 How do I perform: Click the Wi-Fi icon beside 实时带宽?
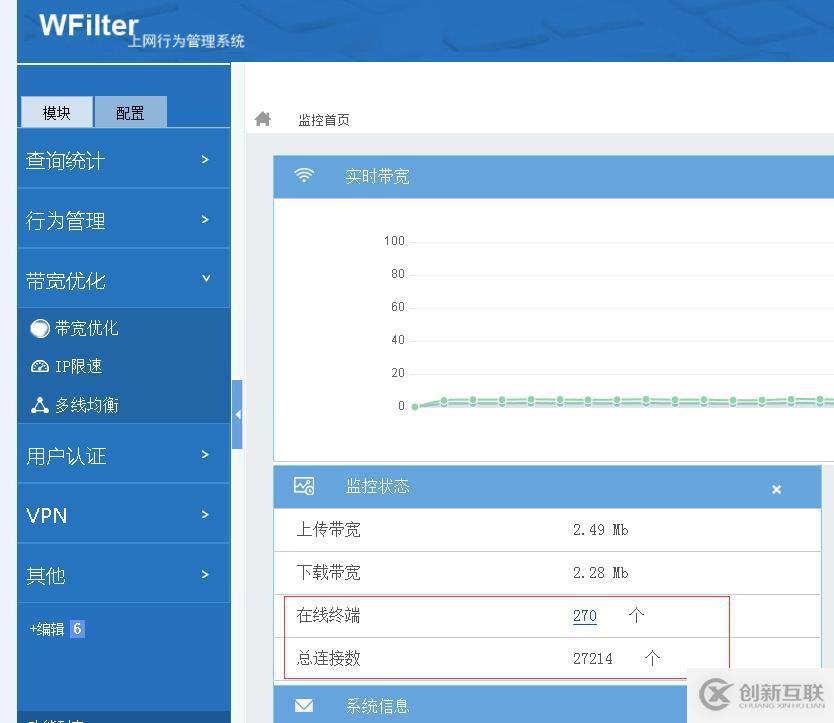click(304, 176)
